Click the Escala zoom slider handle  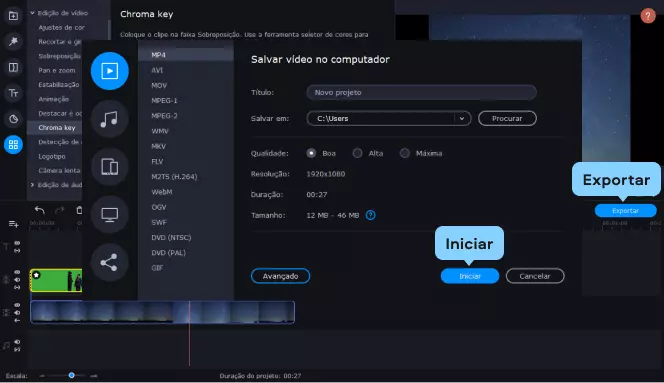coord(72,375)
